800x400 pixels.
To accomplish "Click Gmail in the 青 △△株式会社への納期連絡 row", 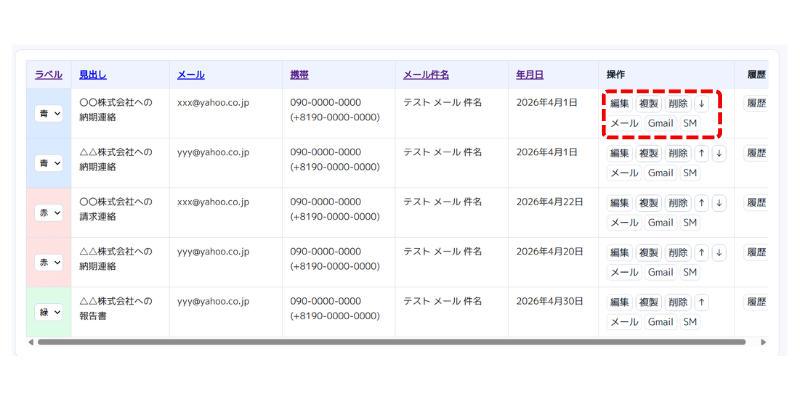I will point(661,173).
